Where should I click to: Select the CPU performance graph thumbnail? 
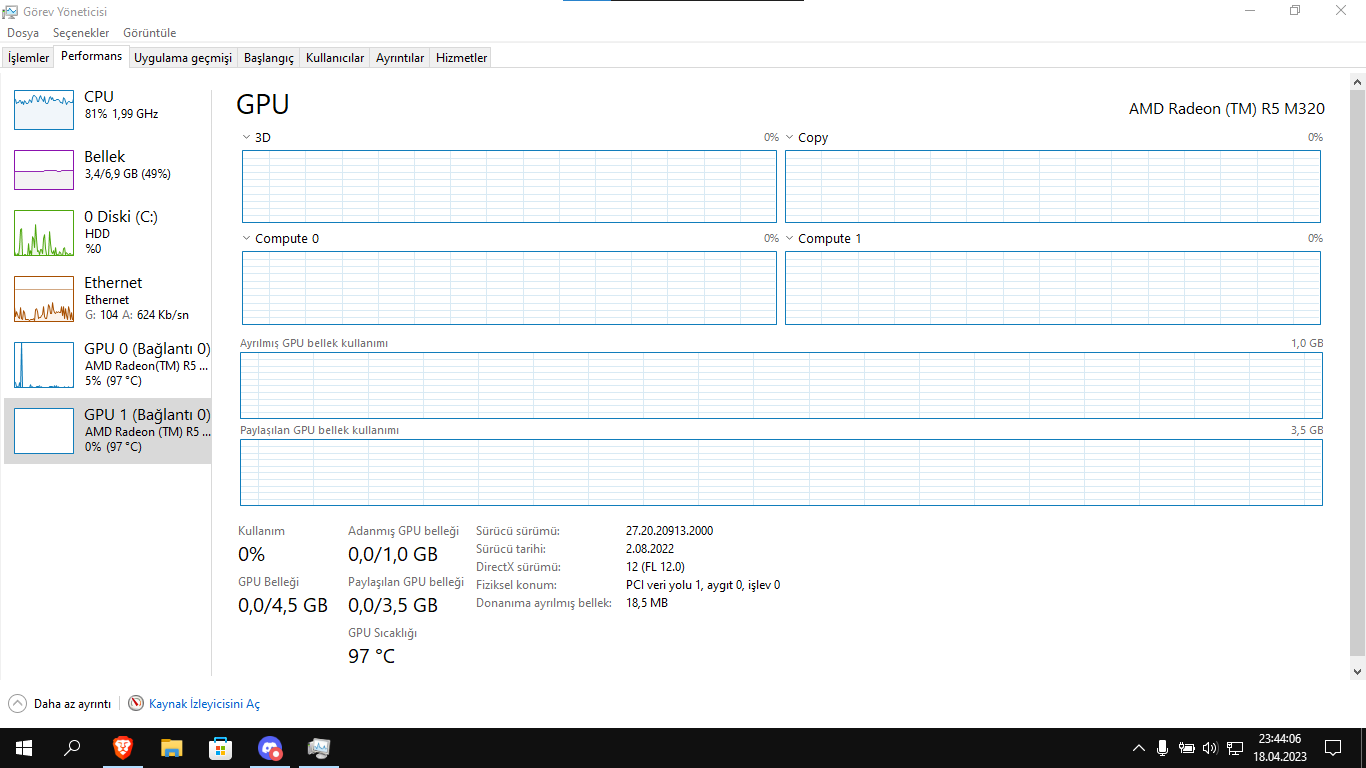pyautogui.click(x=44, y=110)
